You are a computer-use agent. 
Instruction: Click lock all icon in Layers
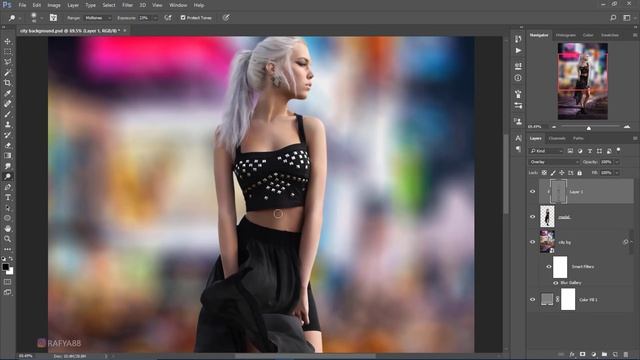tap(580, 173)
